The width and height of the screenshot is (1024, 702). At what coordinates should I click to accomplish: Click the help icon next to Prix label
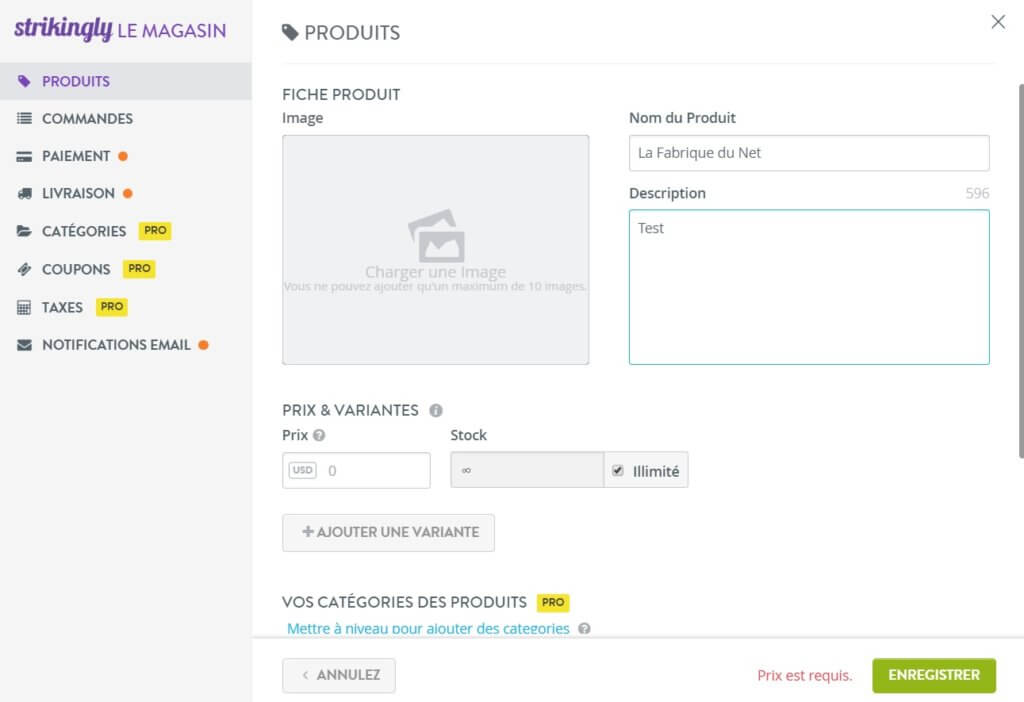(319, 435)
